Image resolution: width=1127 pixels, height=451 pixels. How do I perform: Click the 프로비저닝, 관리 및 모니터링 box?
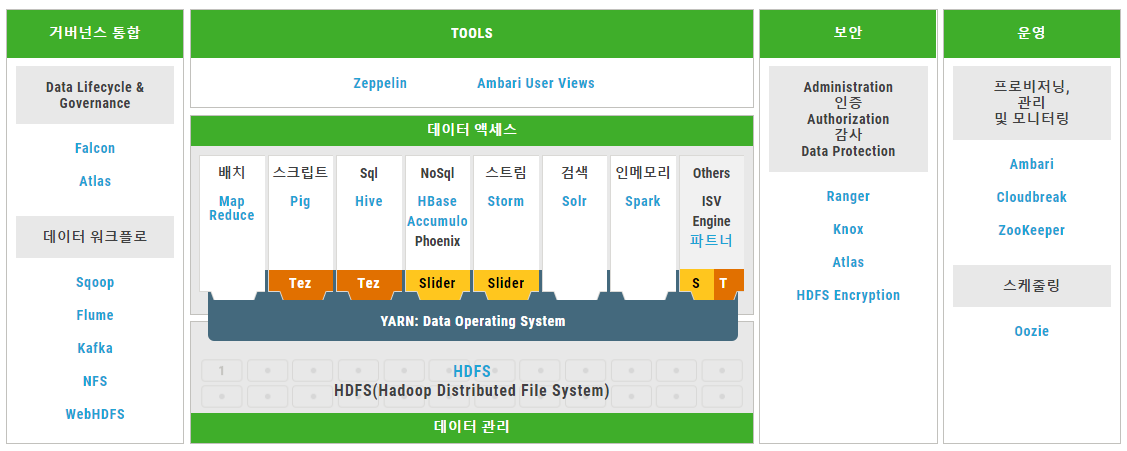tap(1032, 103)
